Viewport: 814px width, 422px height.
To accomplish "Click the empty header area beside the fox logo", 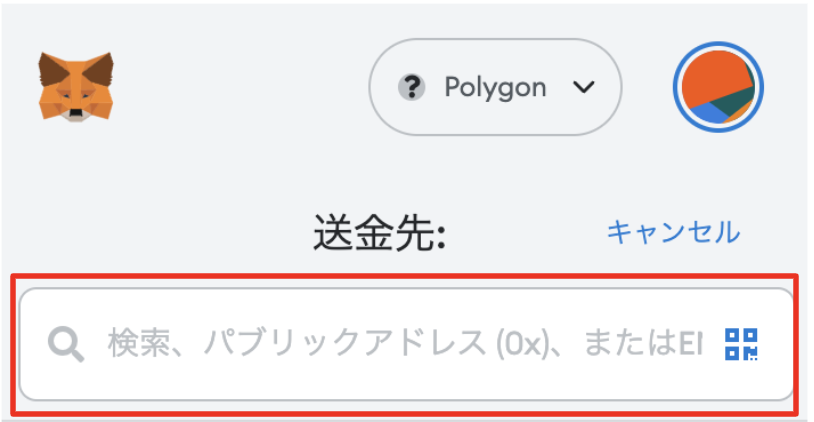I will pos(239,87).
